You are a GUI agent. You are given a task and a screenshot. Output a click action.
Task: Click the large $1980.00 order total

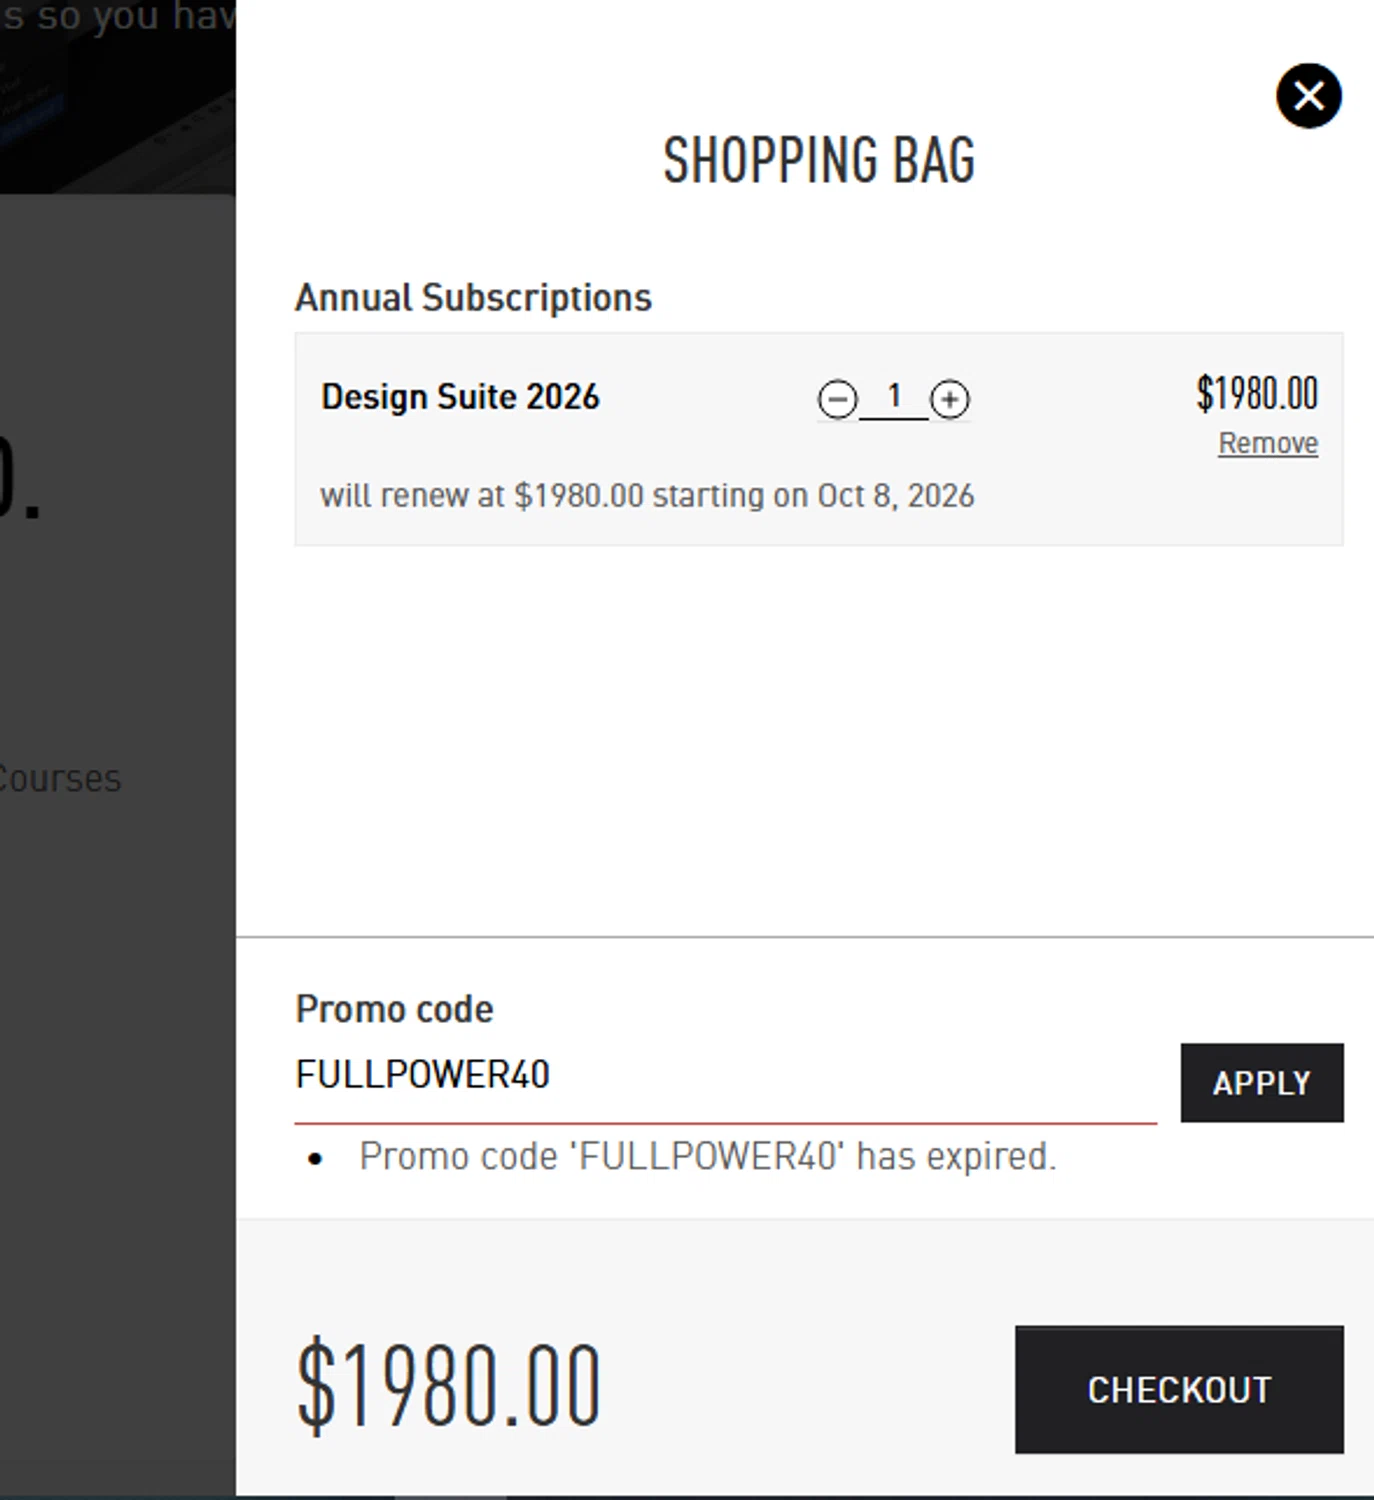pyautogui.click(x=448, y=1386)
